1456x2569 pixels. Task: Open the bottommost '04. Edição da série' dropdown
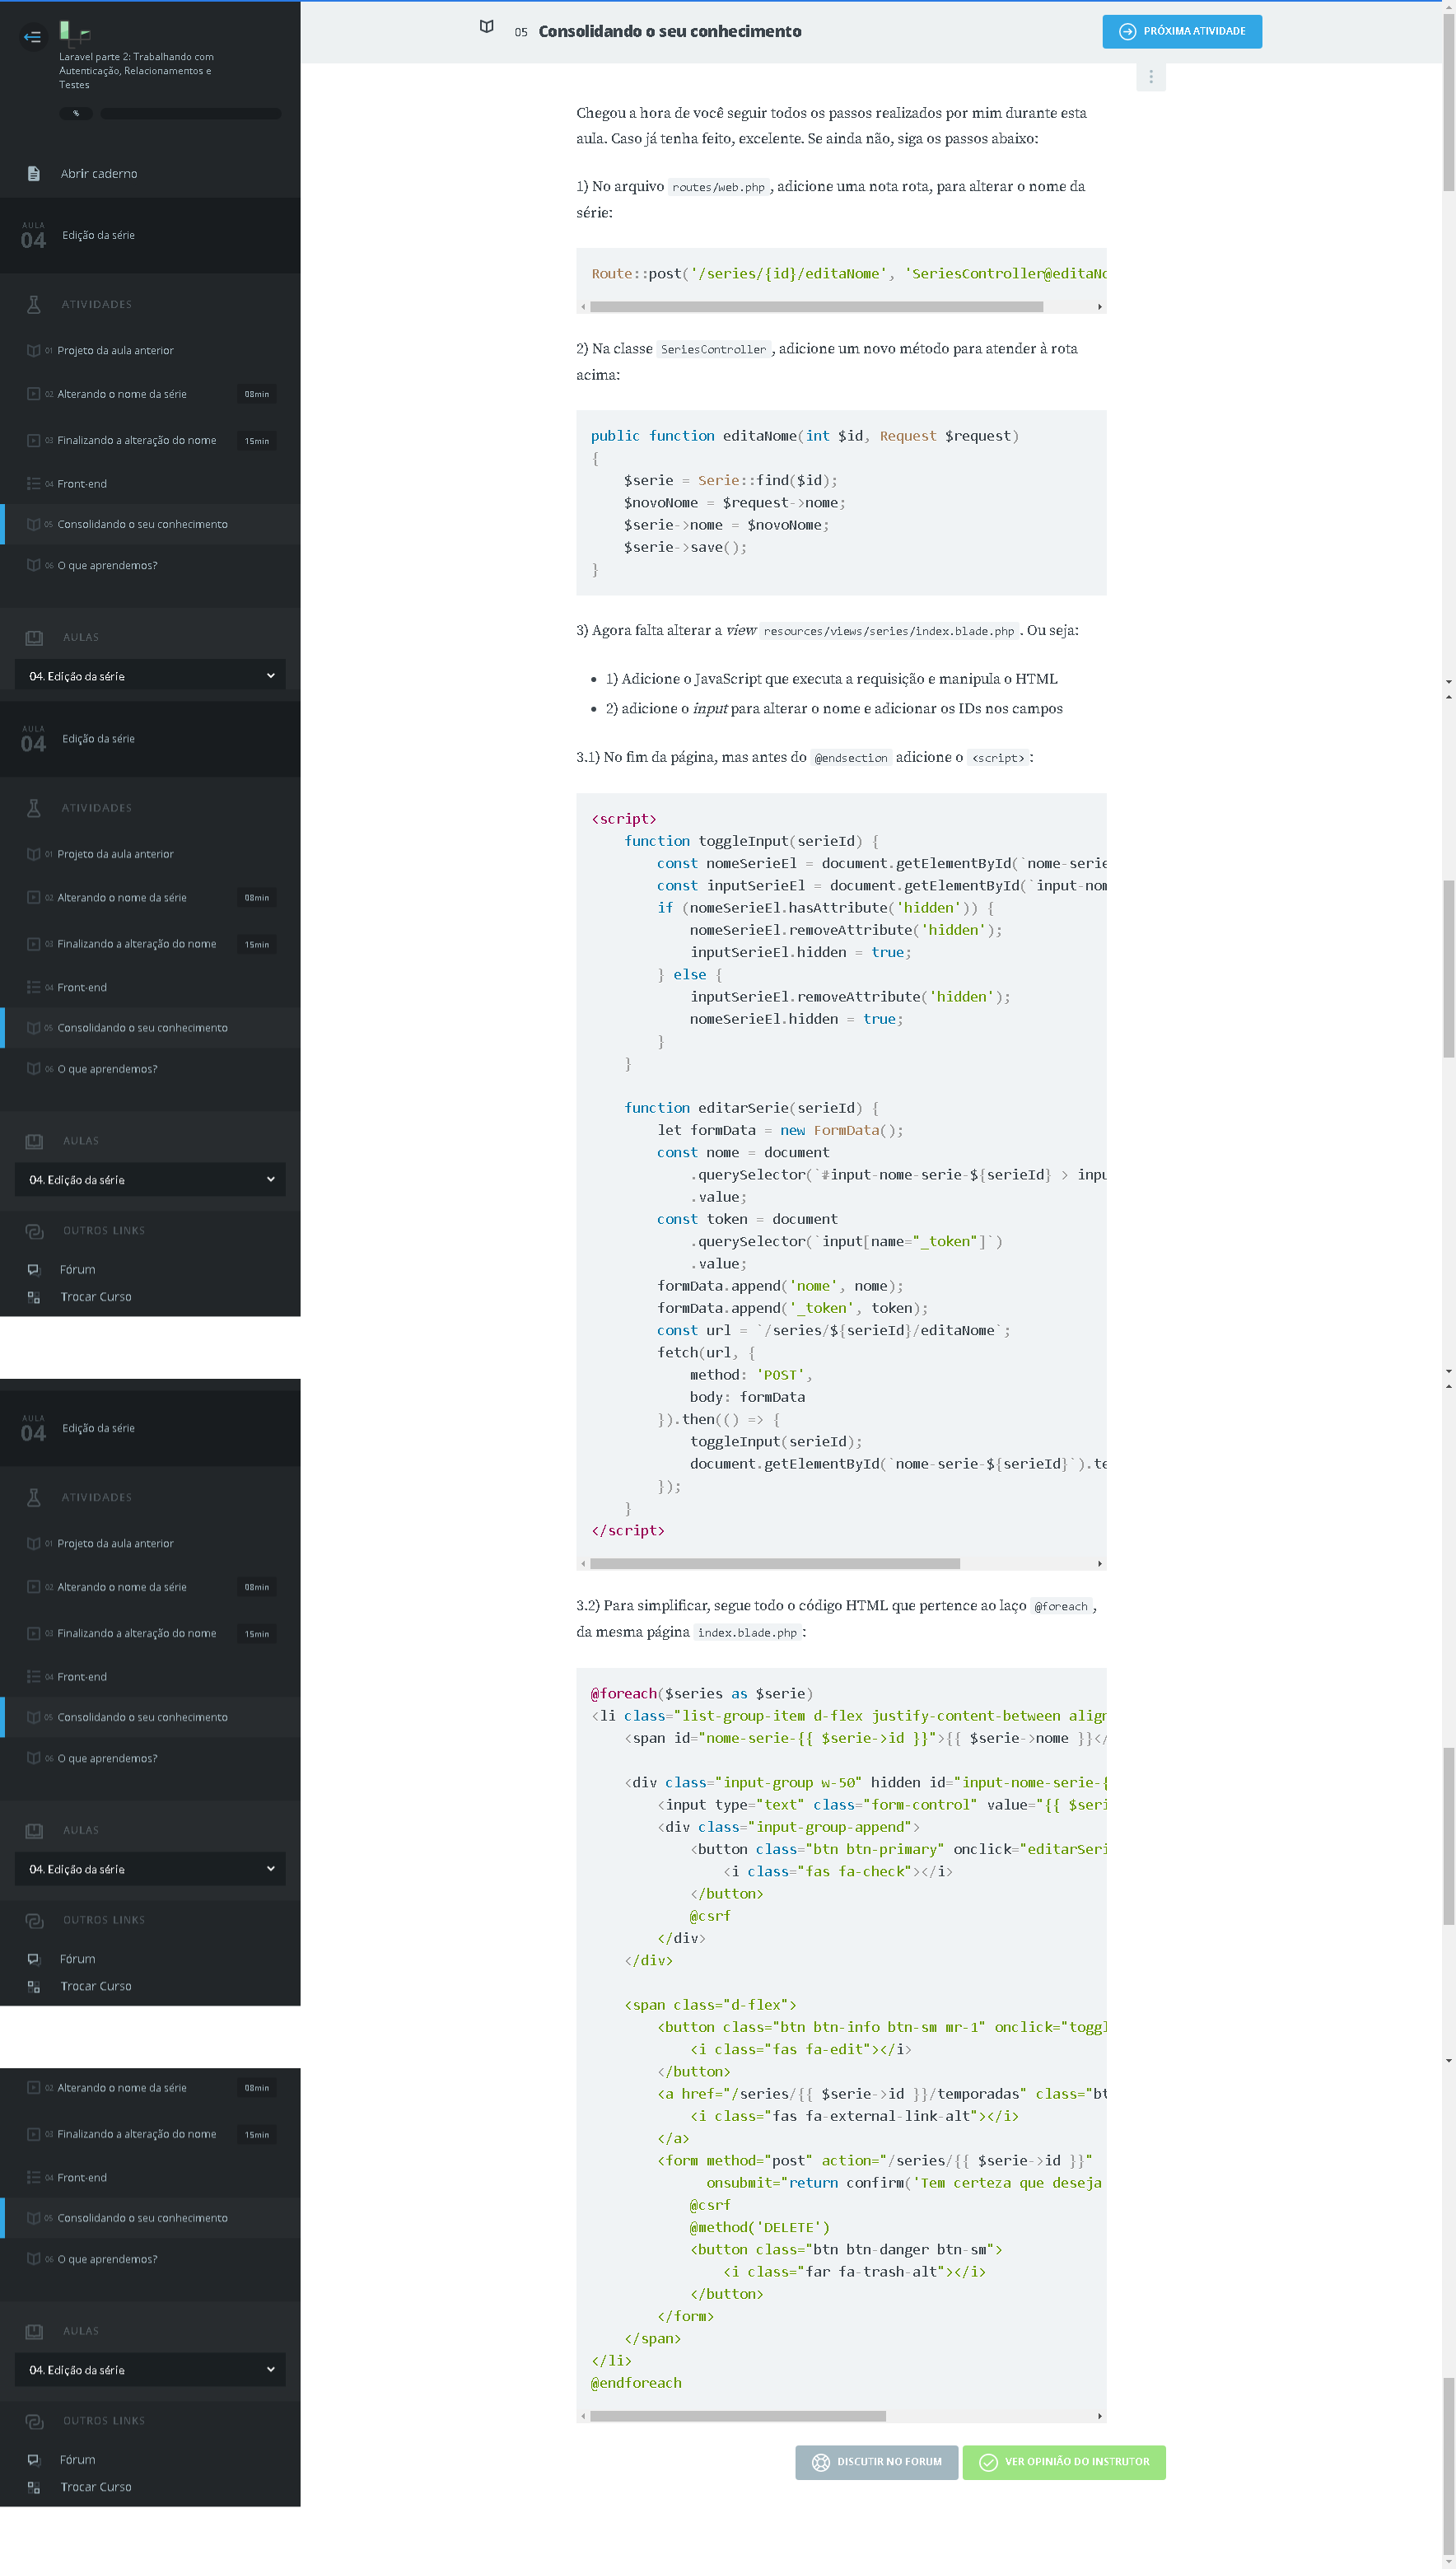click(150, 2369)
